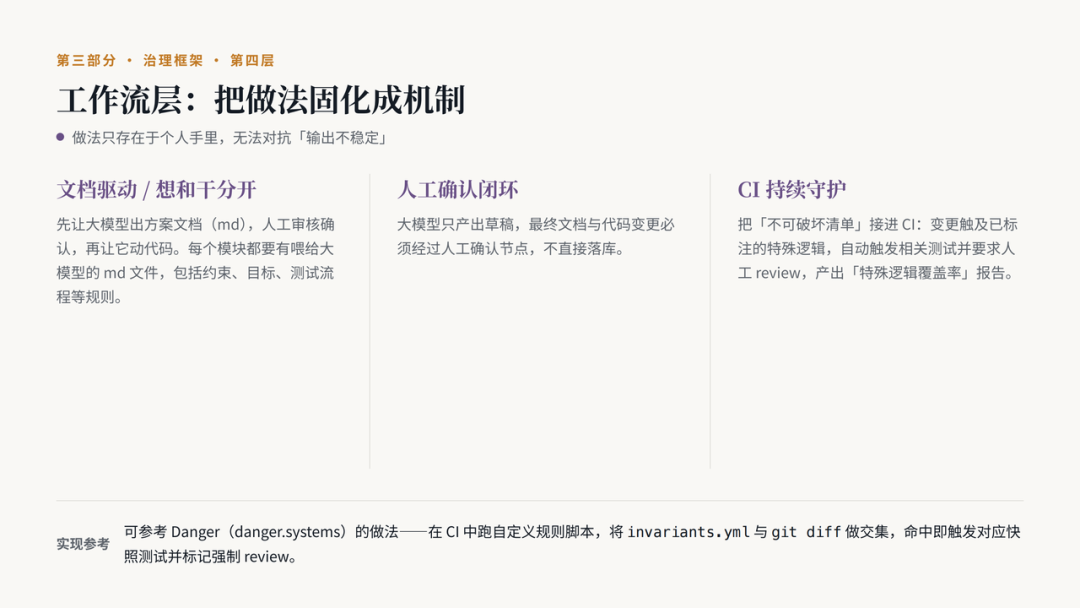This screenshot has height=608, width=1080.
Task: Click the heading CI 持续守护
Action: tap(792, 189)
